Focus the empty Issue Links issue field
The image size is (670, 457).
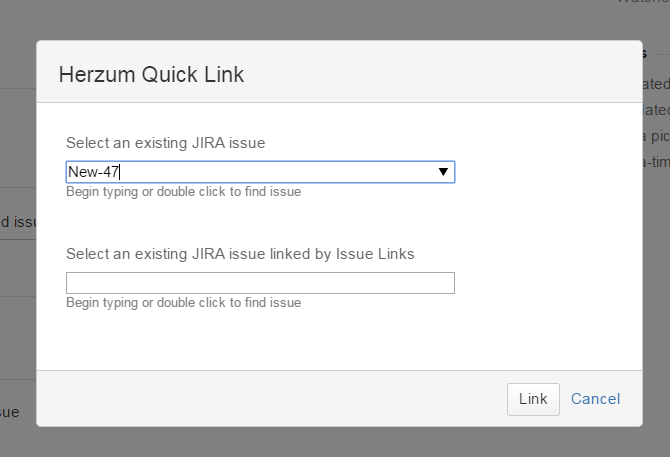coord(260,283)
